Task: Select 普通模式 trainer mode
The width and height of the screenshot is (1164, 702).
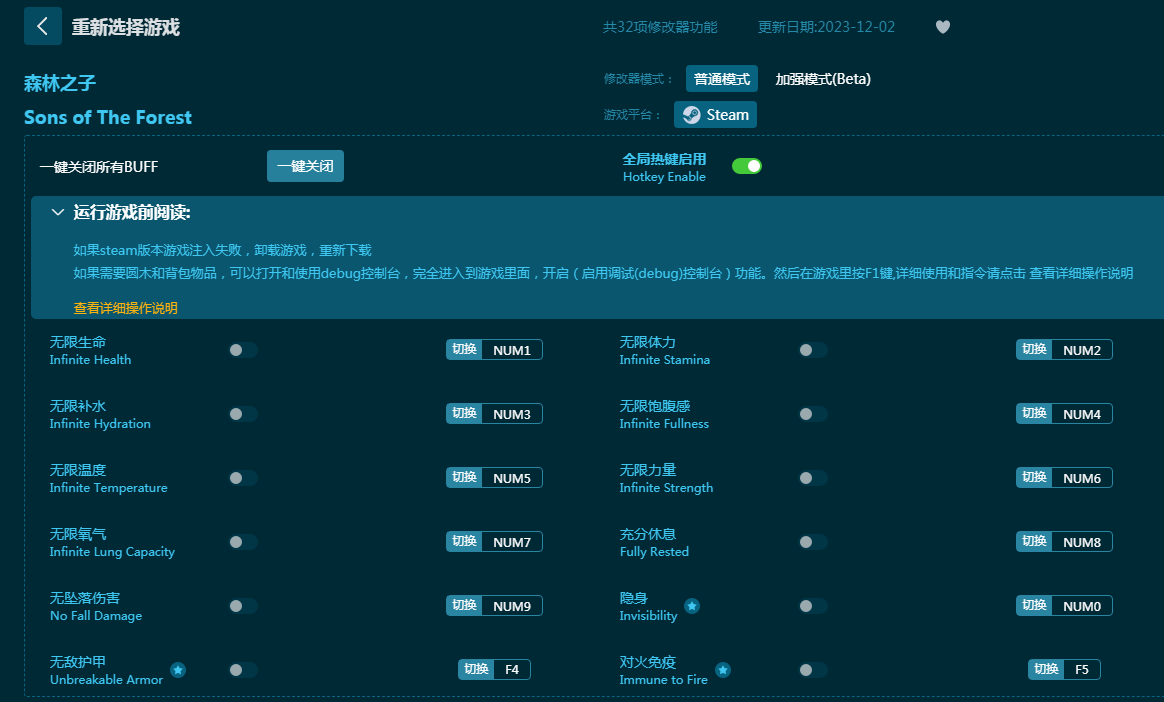Action: pyautogui.click(x=722, y=79)
